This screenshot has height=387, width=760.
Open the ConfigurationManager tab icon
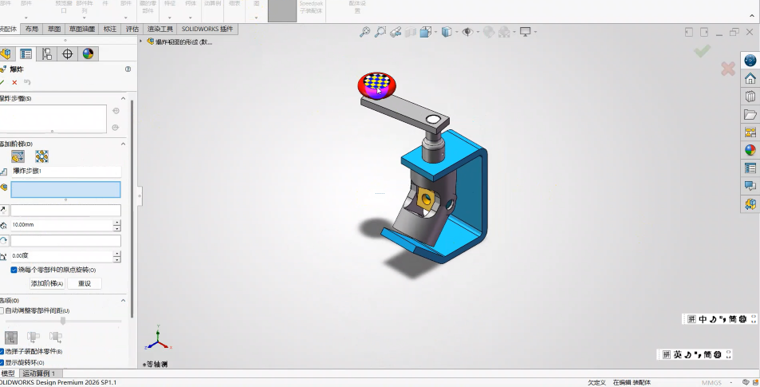coord(47,53)
